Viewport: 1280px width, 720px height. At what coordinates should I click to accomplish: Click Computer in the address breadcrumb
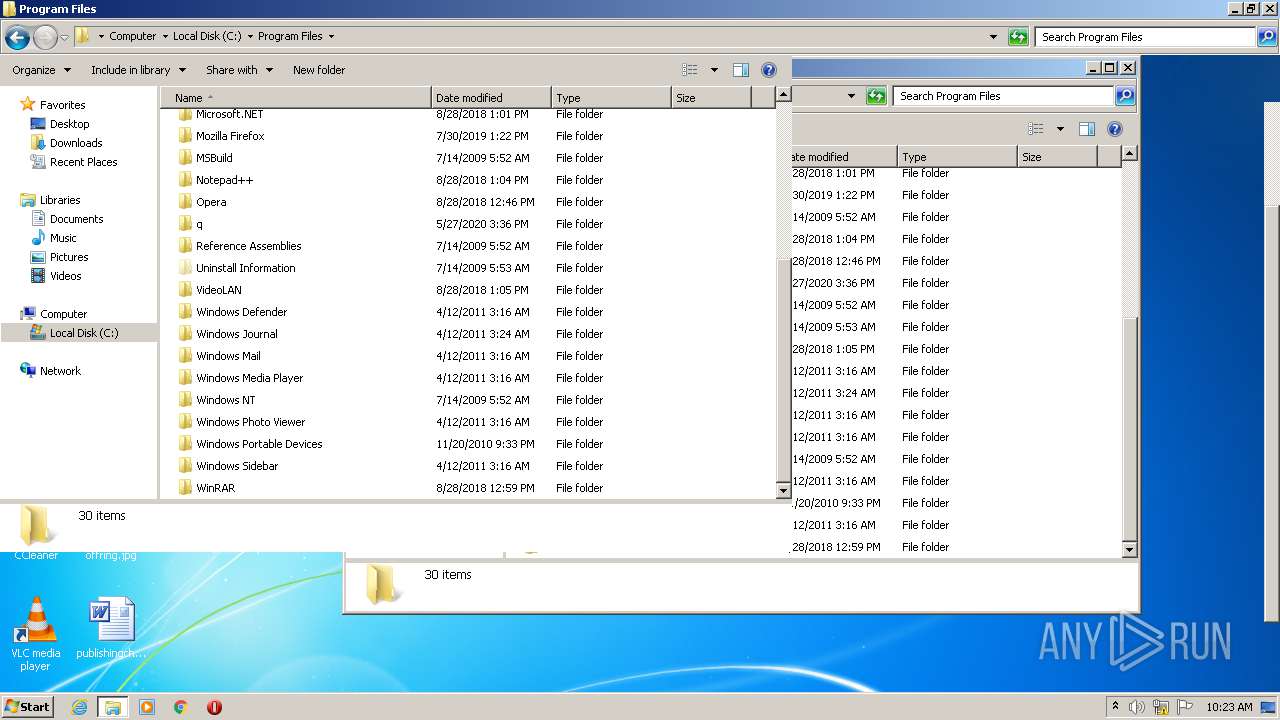pyautogui.click(x=132, y=37)
